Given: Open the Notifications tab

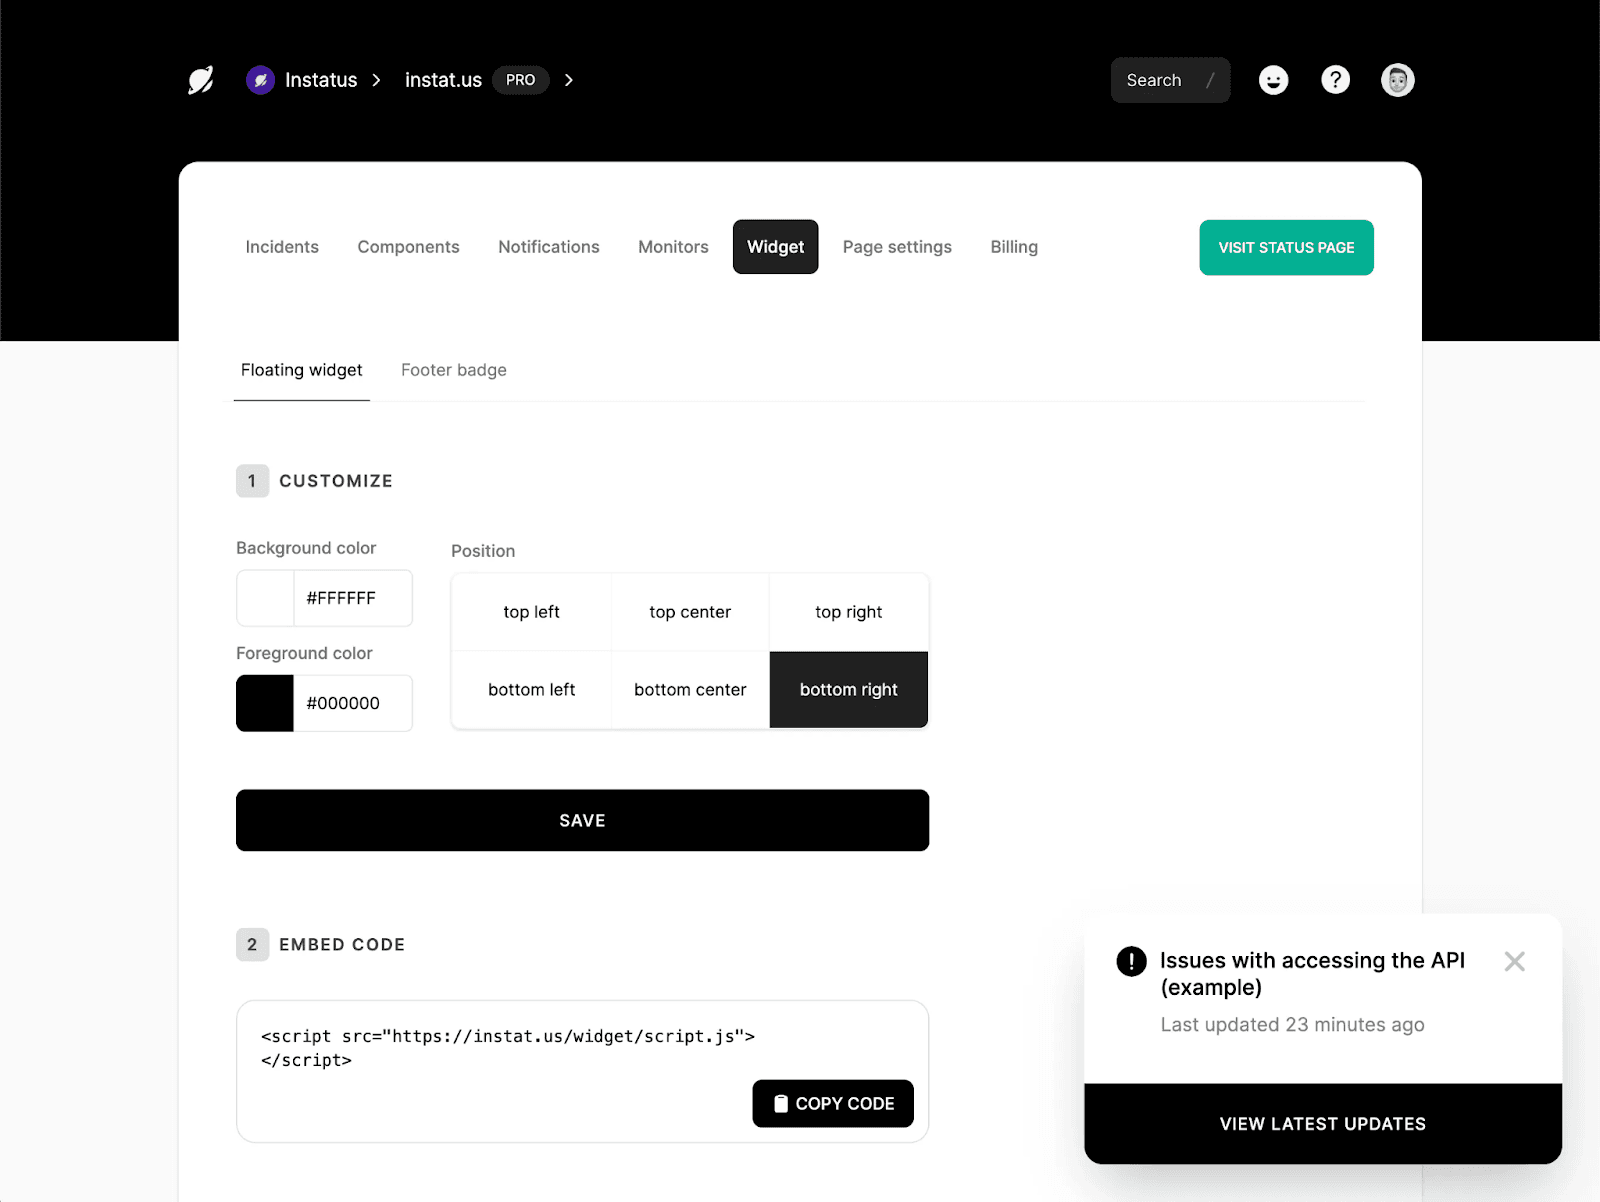Looking at the screenshot, I should (549, 247).
